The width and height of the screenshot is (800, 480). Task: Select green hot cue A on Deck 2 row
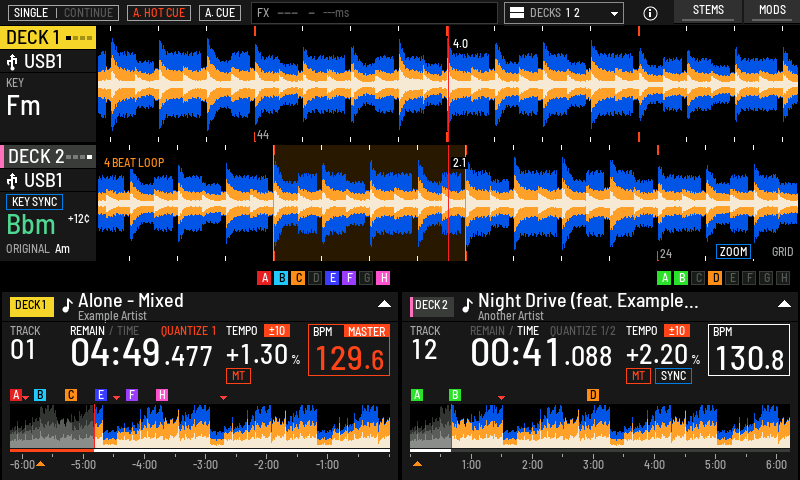(x=664, y=278)
